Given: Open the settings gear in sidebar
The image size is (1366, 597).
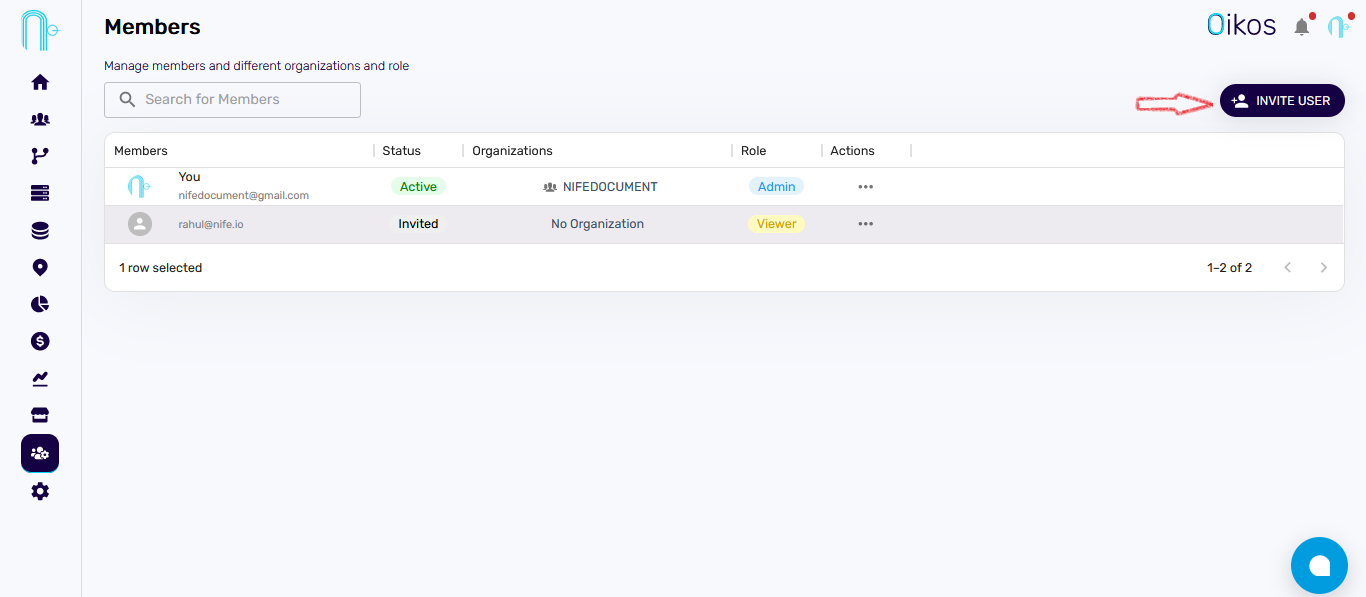Looking at the screenshot, I should point(40,491).
